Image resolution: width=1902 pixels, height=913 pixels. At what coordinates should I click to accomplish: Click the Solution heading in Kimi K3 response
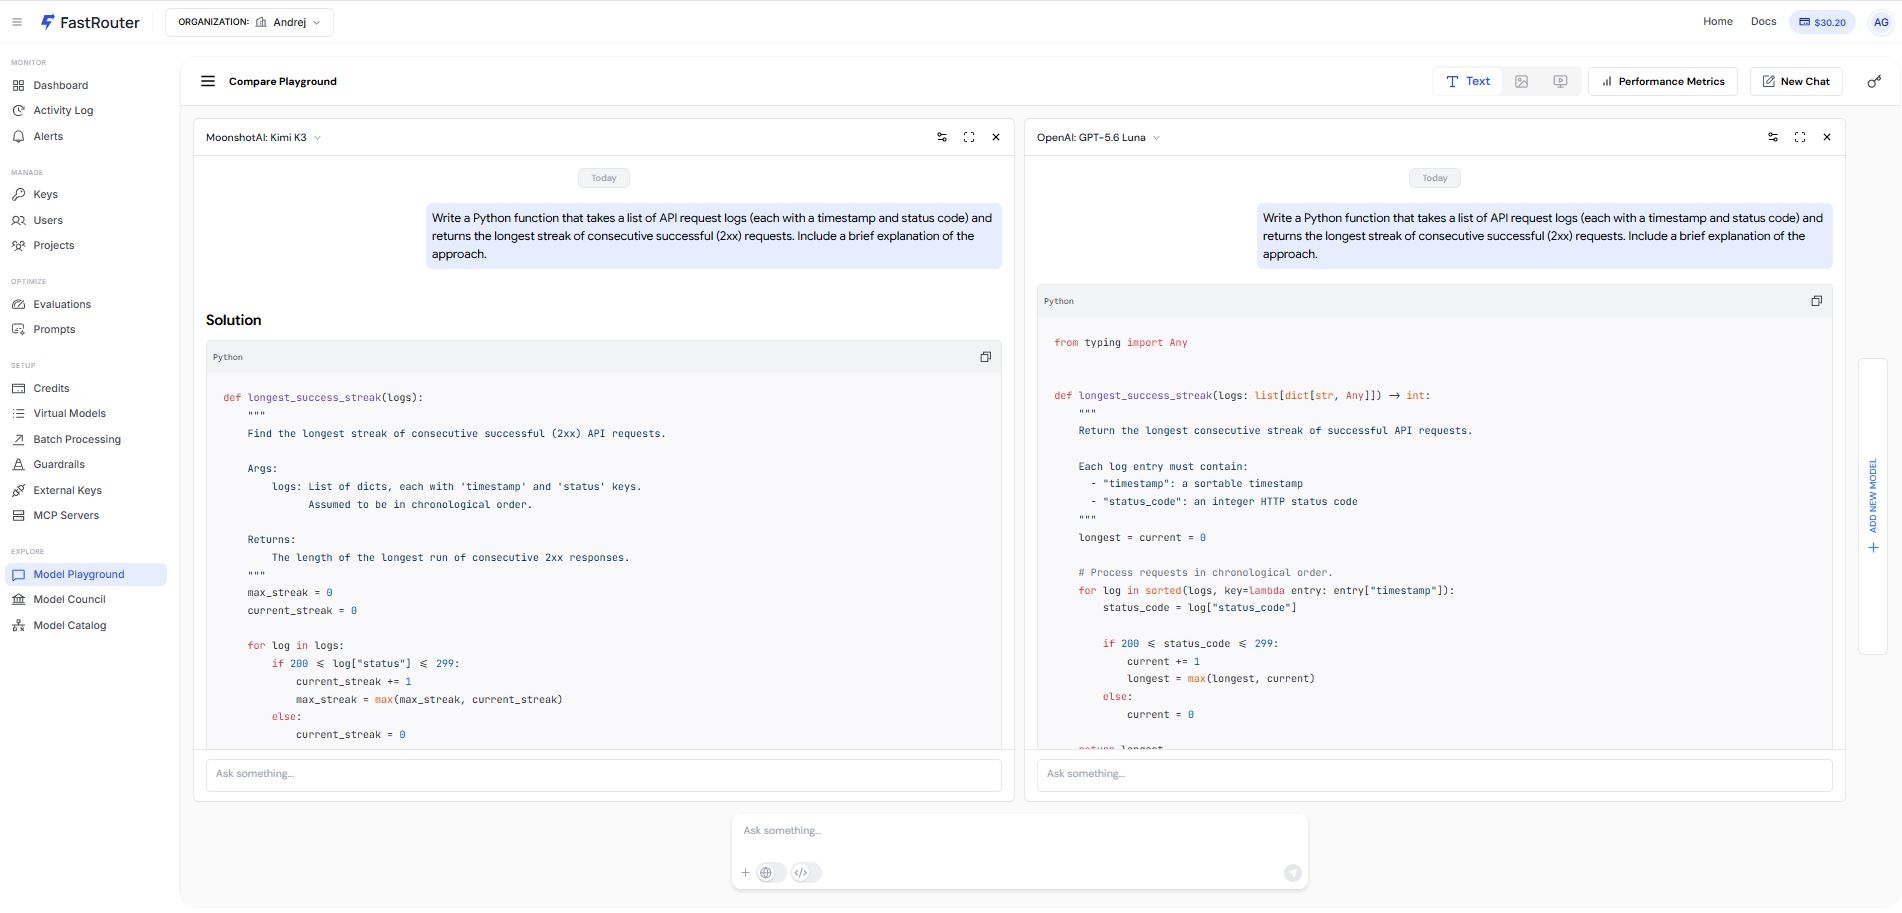tap(233, 320)
